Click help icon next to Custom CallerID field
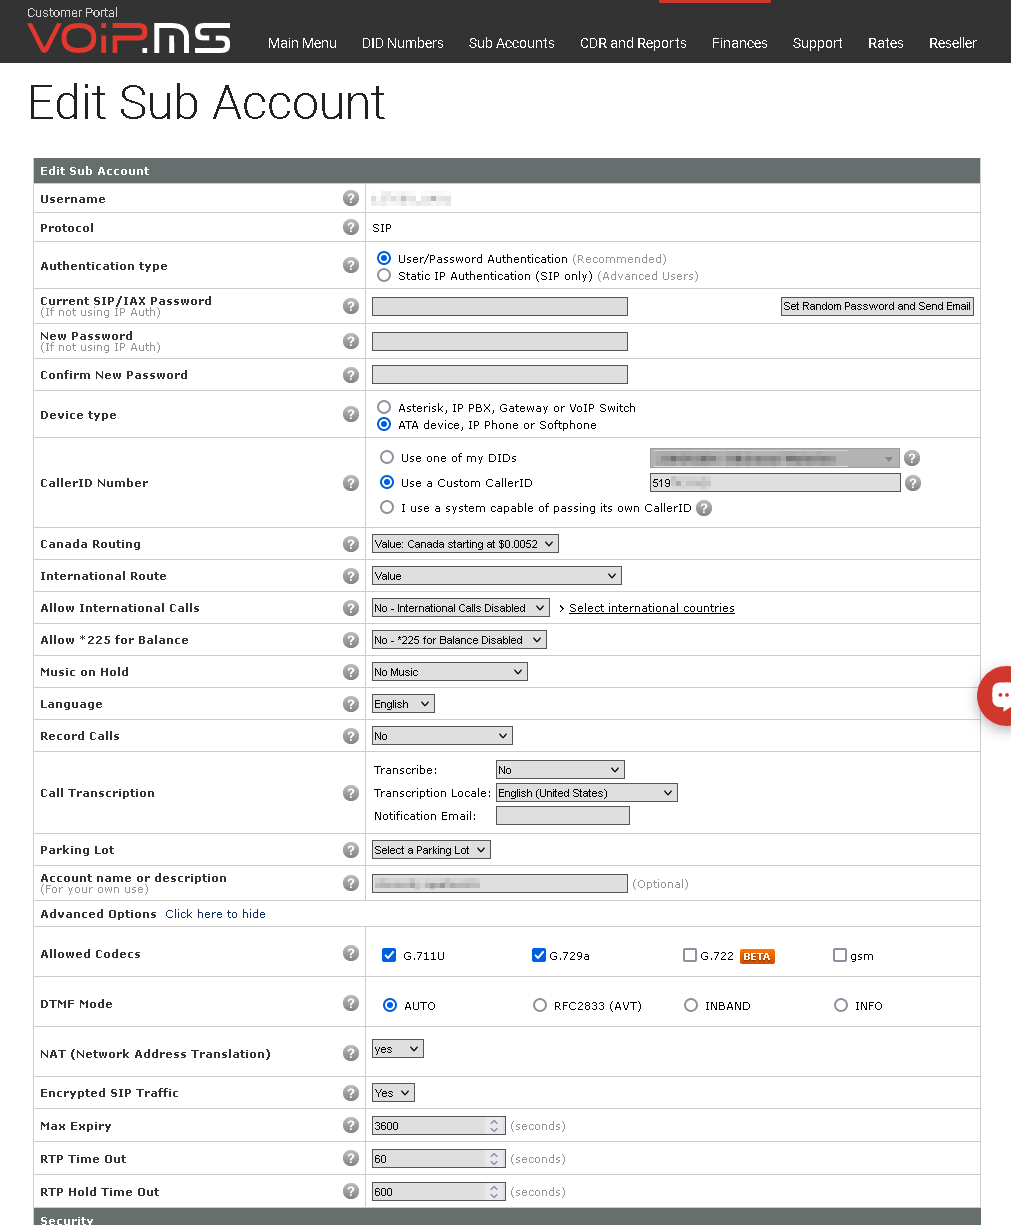Image resolution: width=1011 pixels, height=1225 pixels. 911,483
